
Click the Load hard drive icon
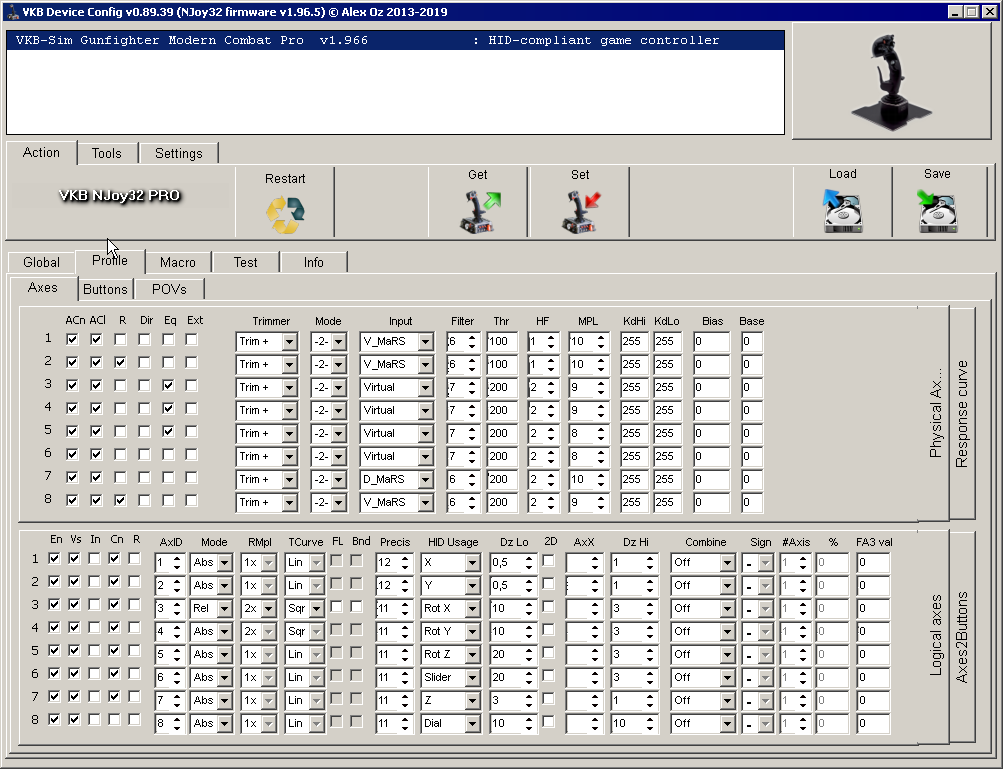pos(842,211)
